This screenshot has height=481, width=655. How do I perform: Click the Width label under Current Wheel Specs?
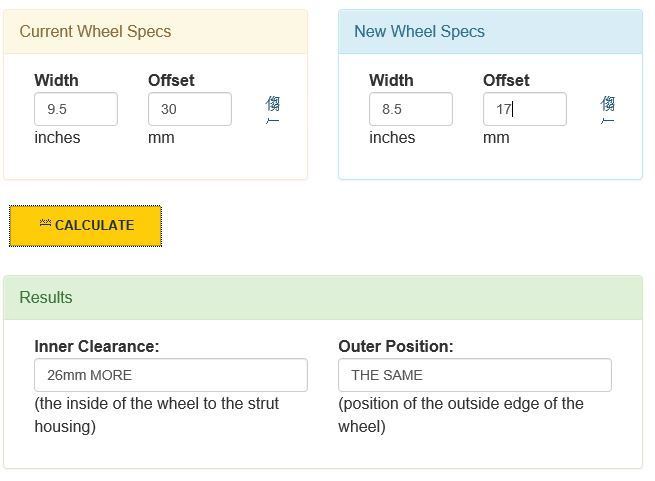point(56,80)
